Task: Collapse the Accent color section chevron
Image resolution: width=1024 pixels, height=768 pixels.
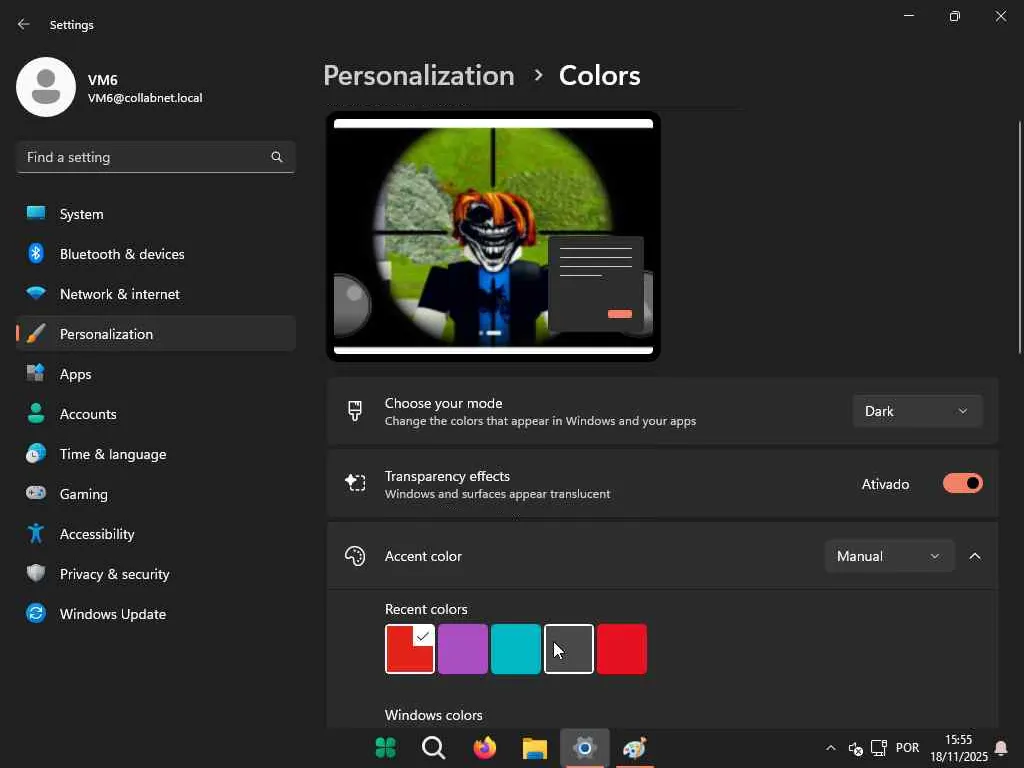Action: [975, 556]
